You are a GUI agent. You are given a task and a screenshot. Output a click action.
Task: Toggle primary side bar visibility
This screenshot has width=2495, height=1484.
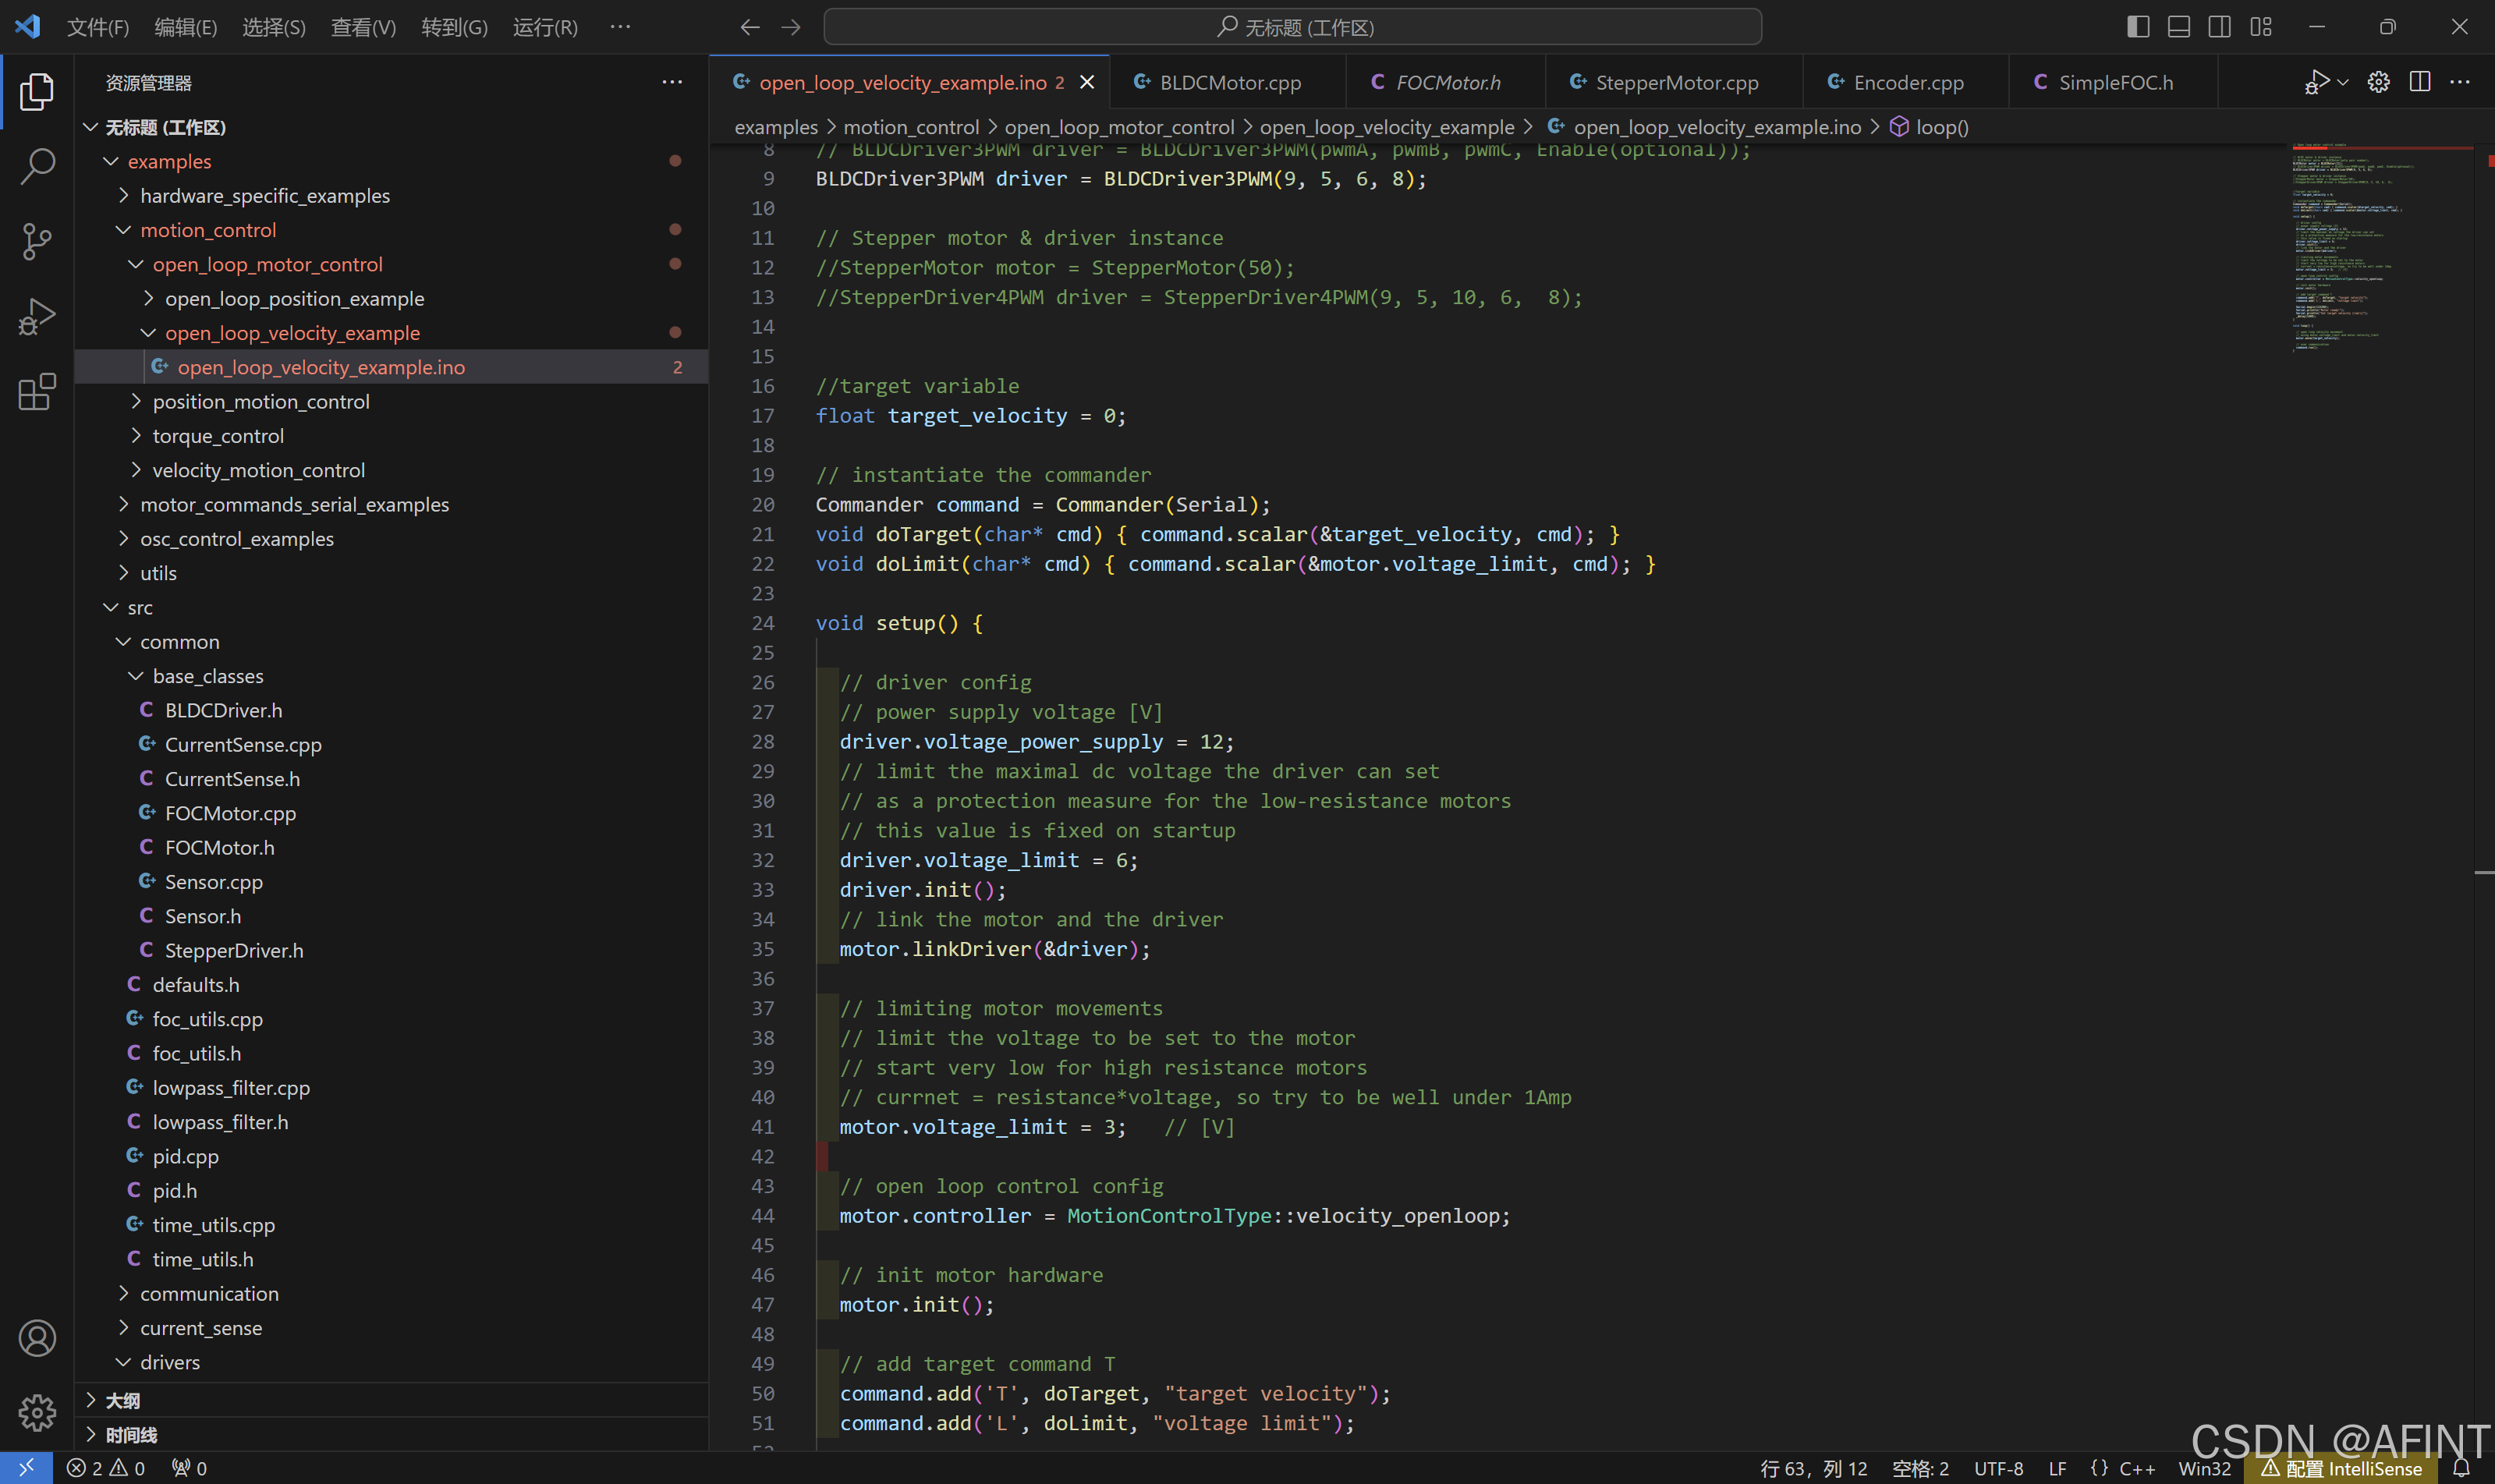coord(2138,27)
